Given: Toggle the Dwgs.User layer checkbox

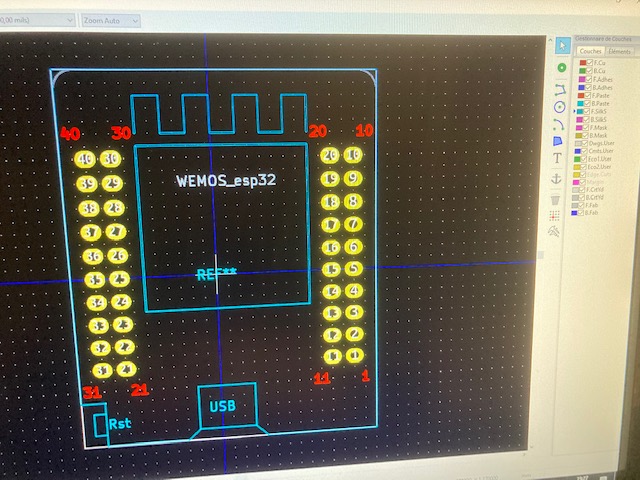Looking at the screenshot, I should pyautogui.click(x=585, y=143).
